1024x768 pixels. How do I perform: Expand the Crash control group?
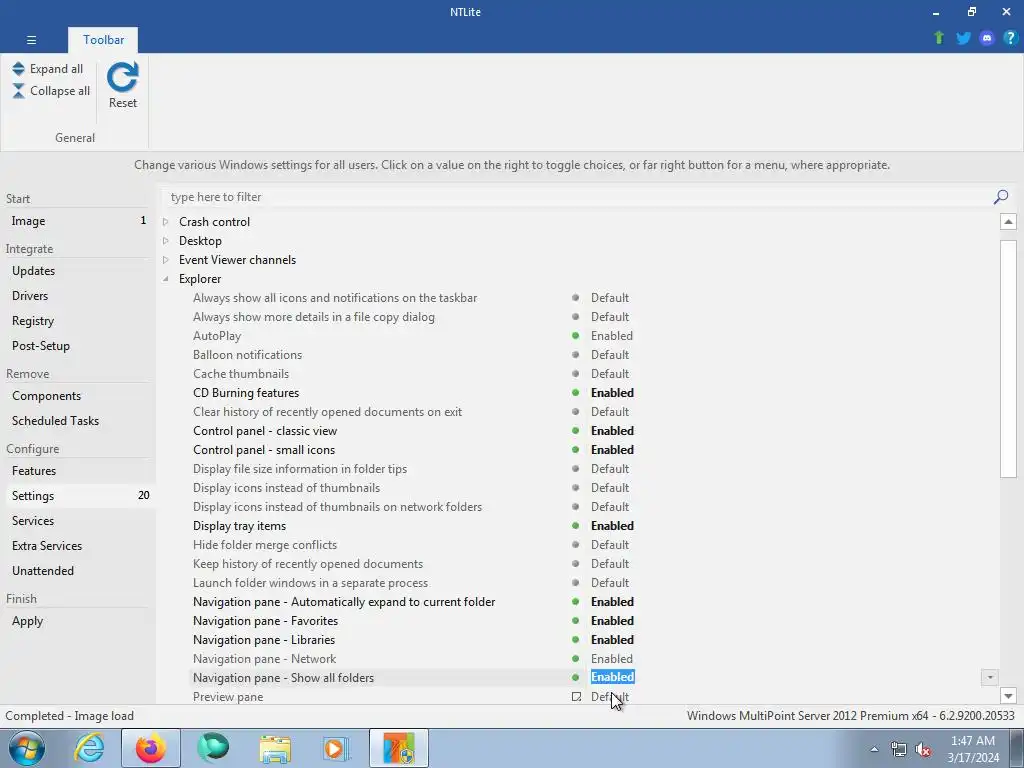pyautogui.click(x=166, y=222)
